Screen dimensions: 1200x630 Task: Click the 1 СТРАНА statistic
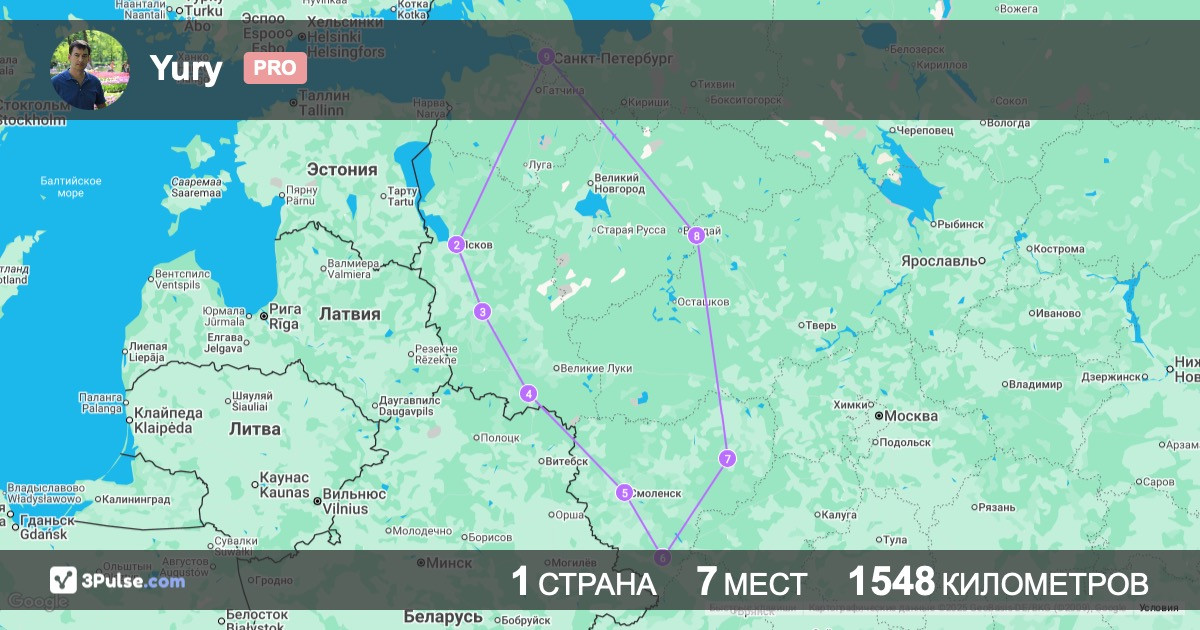tap(583, 582)
